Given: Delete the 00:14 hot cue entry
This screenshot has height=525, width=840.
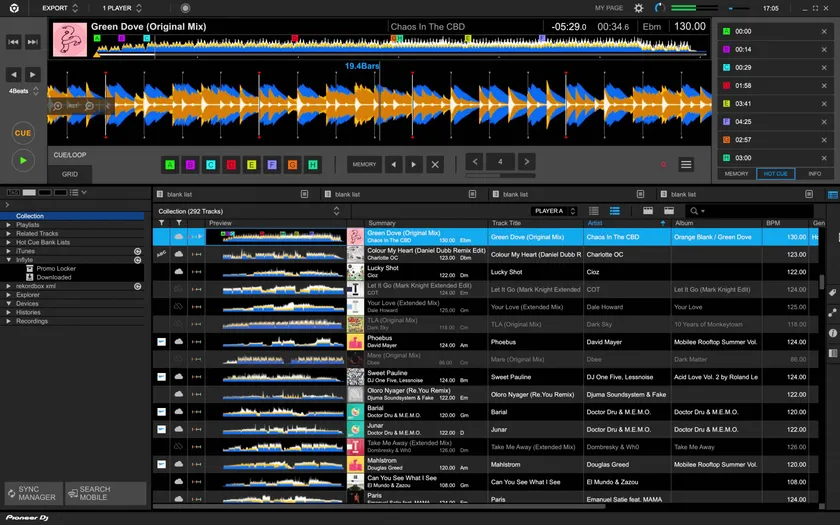Looking at the screenshot, I should point(824,49).
